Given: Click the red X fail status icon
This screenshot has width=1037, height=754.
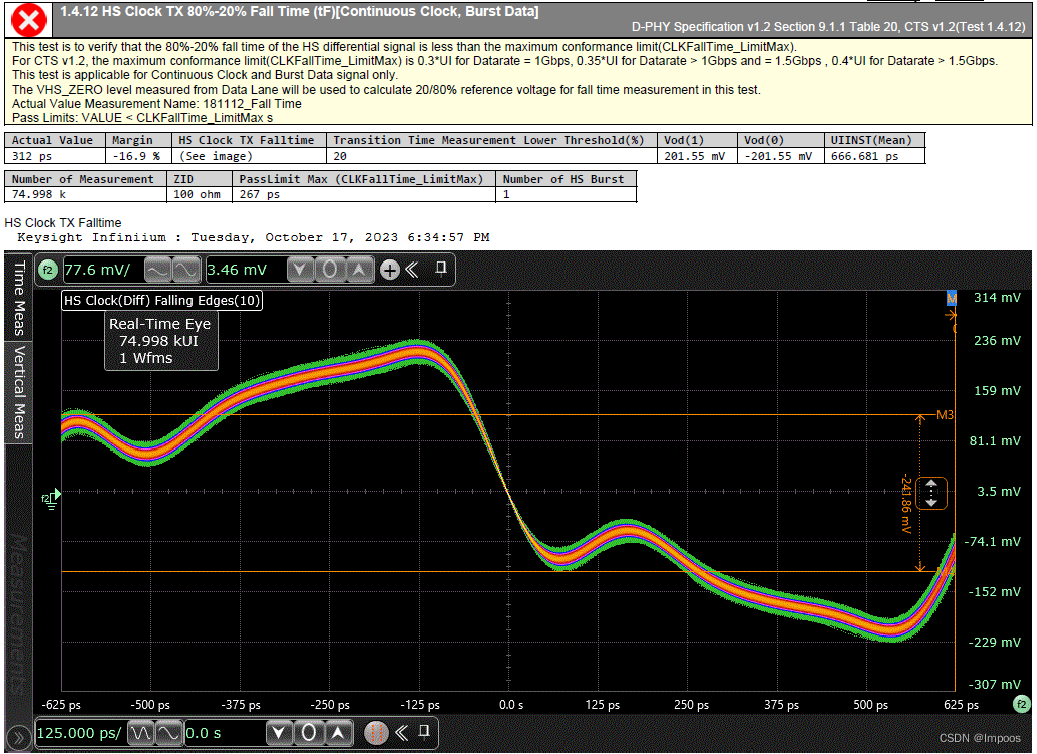Looking at the screenshot, I should pyautogui.click(x=28, y=20).
